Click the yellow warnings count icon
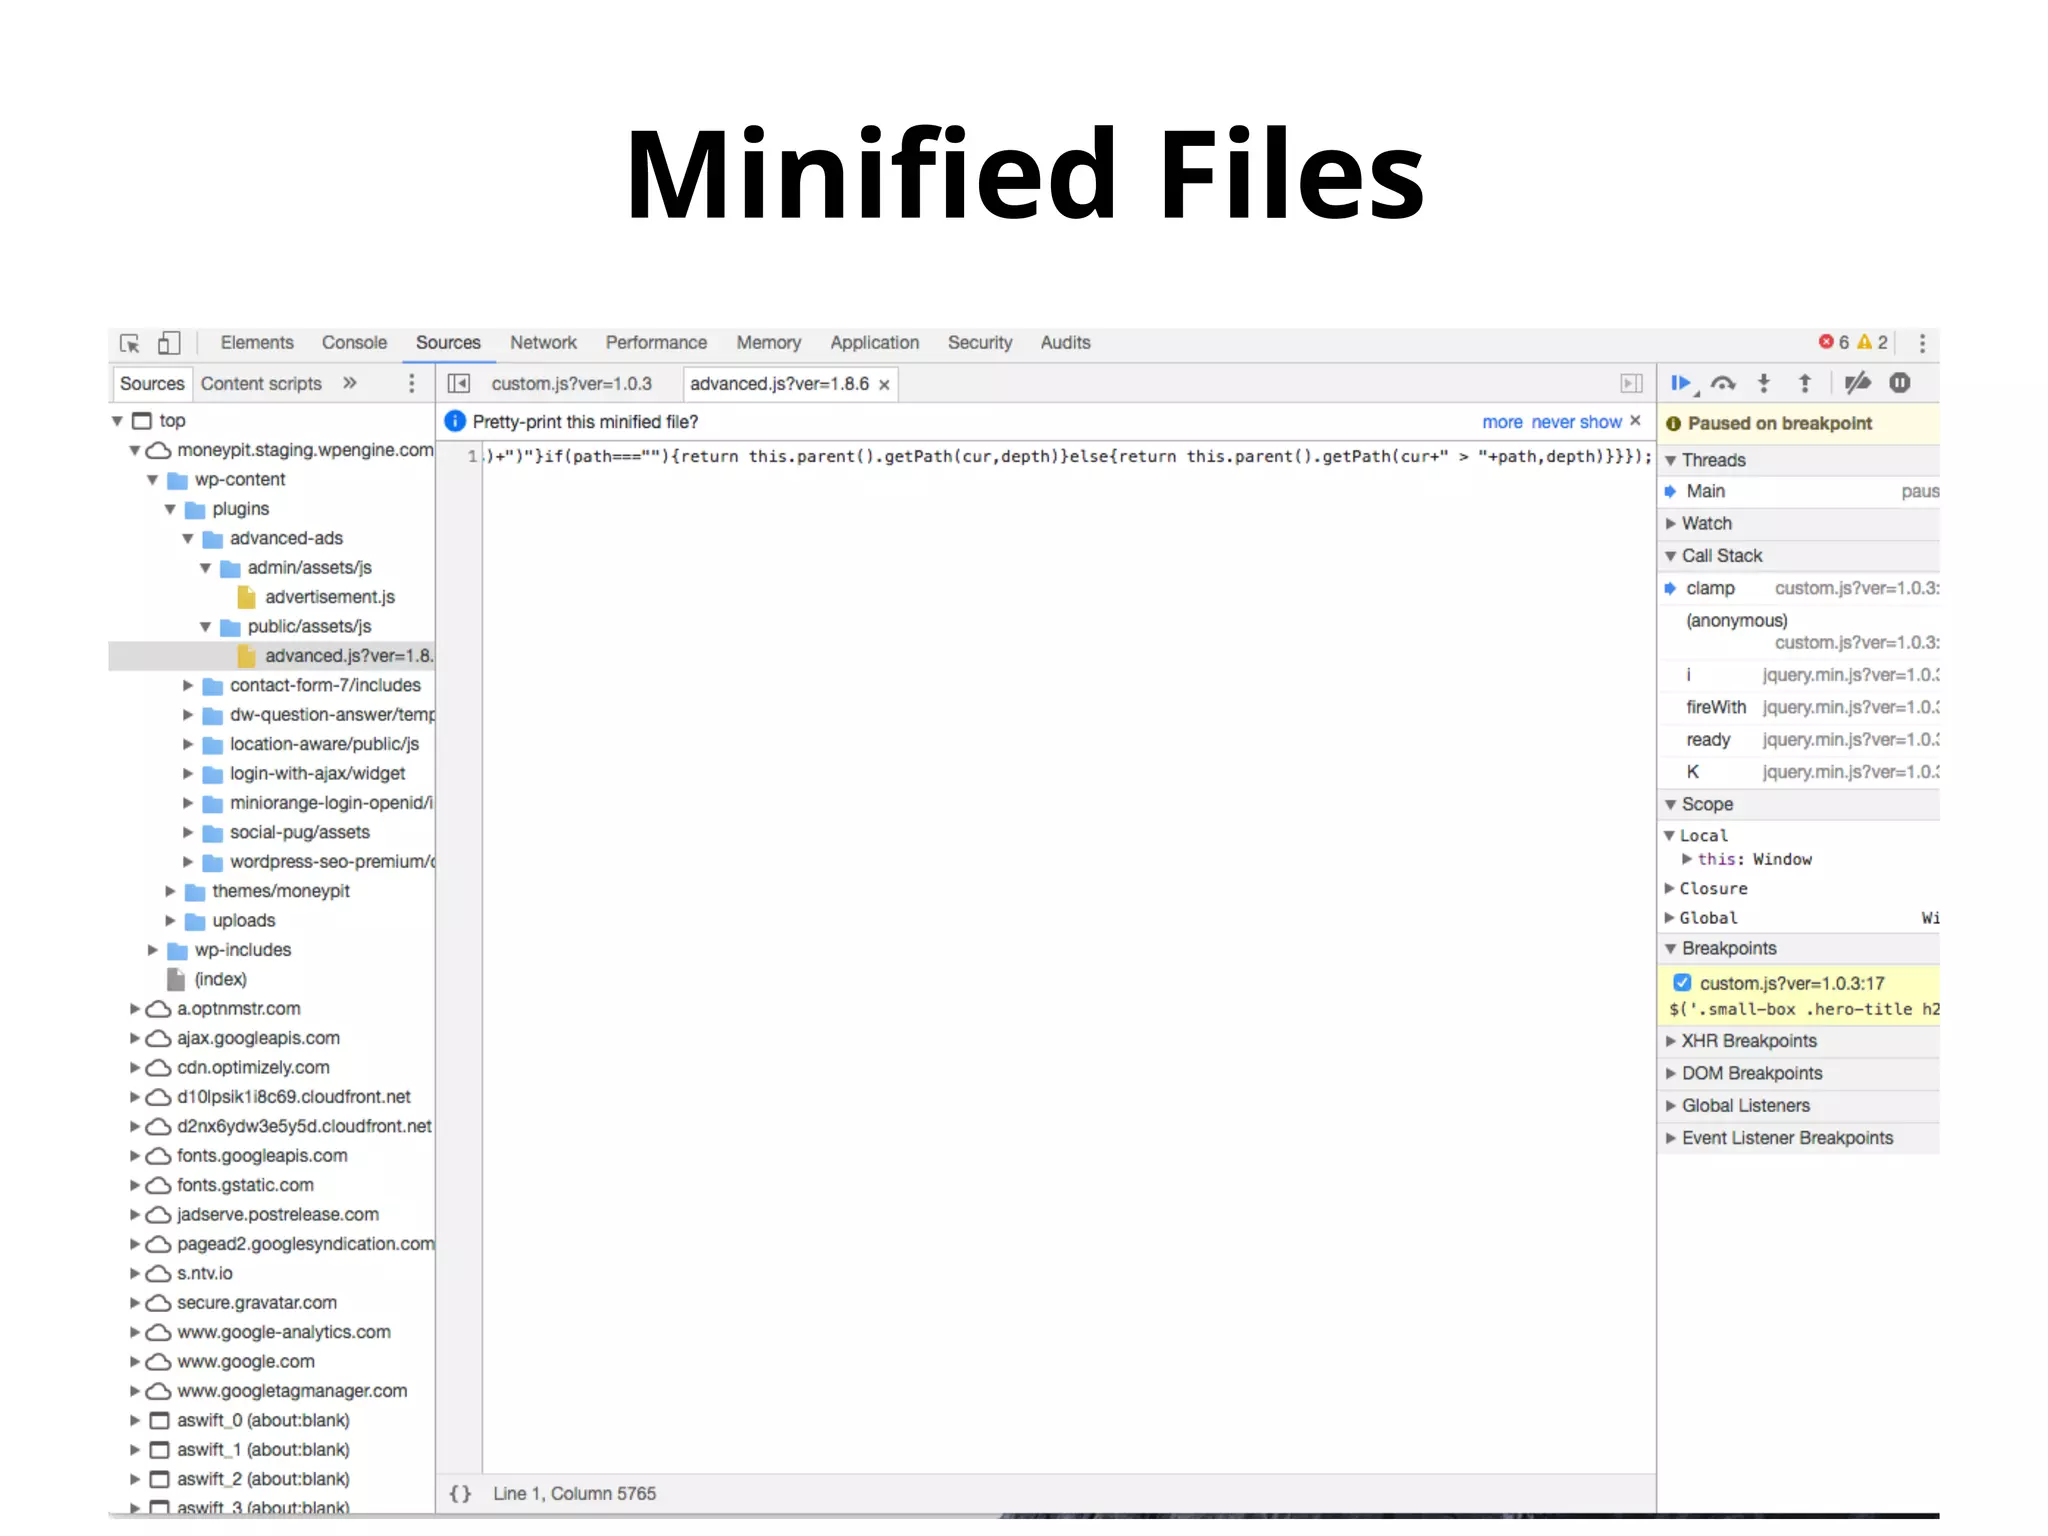The width and height of the screenshot is (2048, 1536). [x=1864, y=342]
